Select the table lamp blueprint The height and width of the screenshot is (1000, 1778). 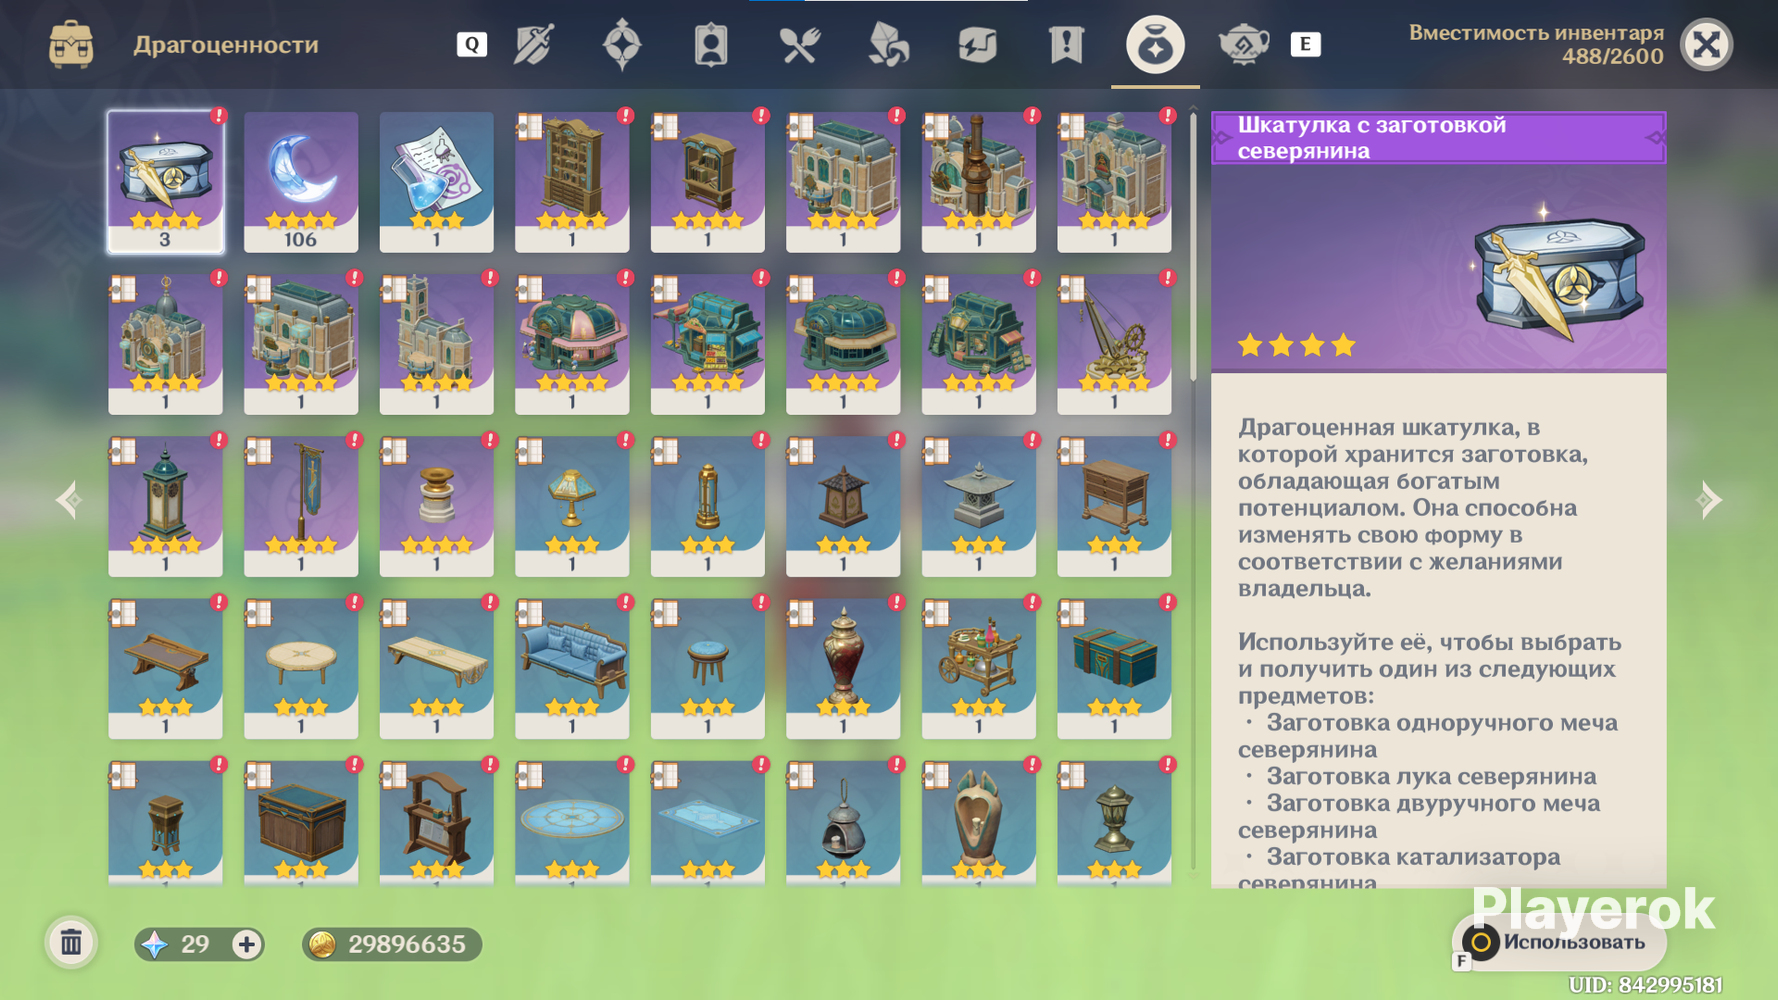click(572, 506)
